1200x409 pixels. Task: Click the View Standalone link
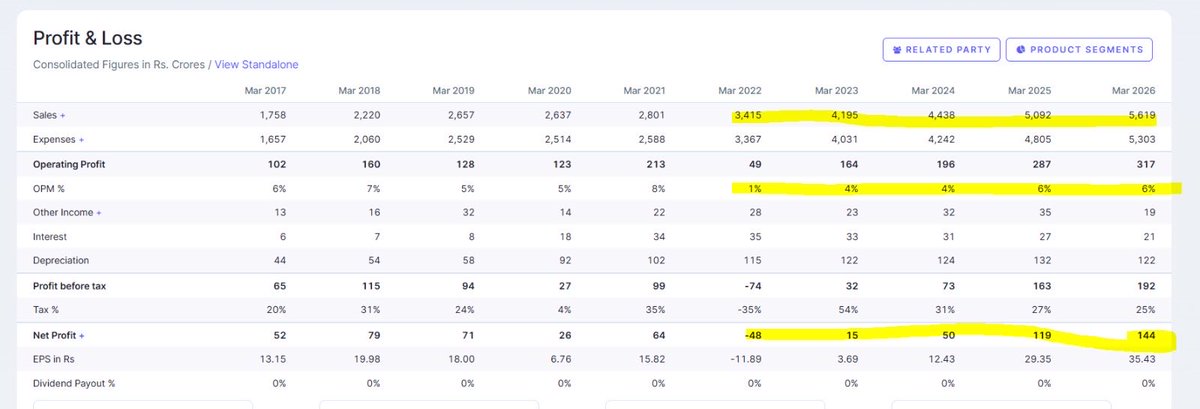click(256, 64)
